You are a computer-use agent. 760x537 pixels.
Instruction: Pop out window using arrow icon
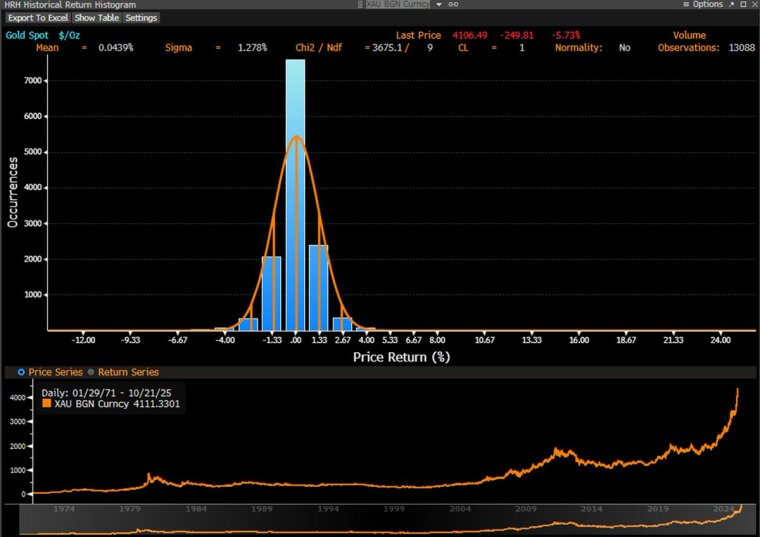[731, 4]
